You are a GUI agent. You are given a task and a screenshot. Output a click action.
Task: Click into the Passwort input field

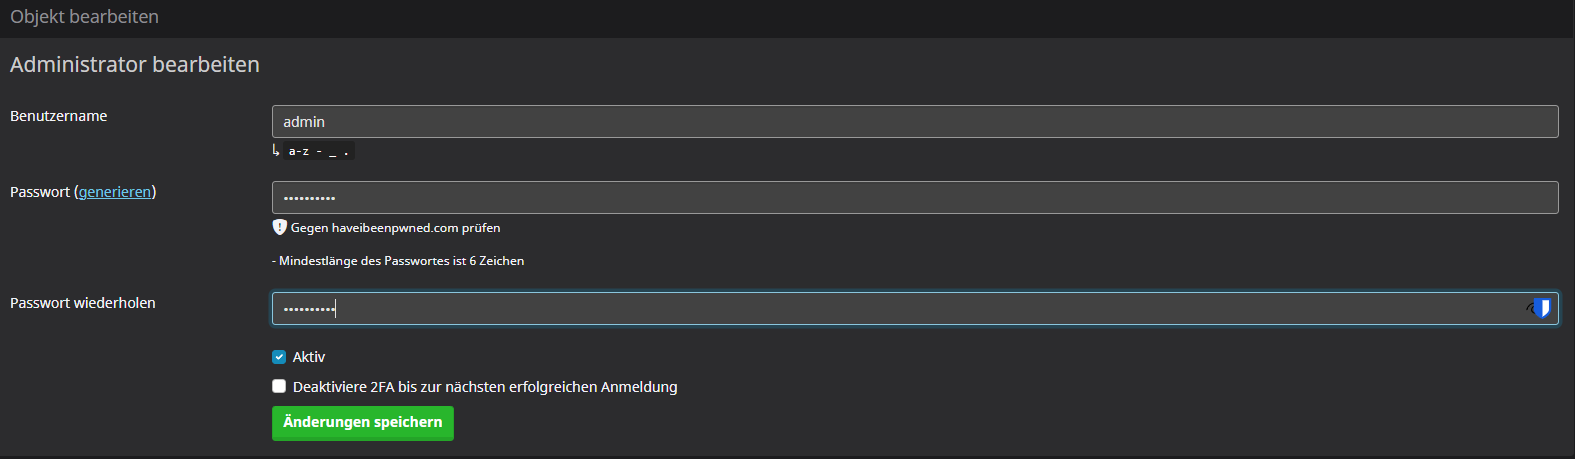[914, 198]
